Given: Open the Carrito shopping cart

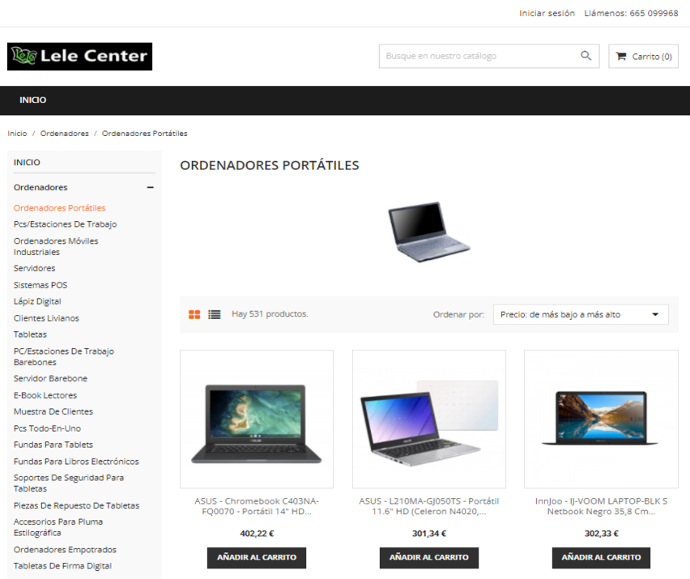Looking at the screenshot, I should 643,56.
